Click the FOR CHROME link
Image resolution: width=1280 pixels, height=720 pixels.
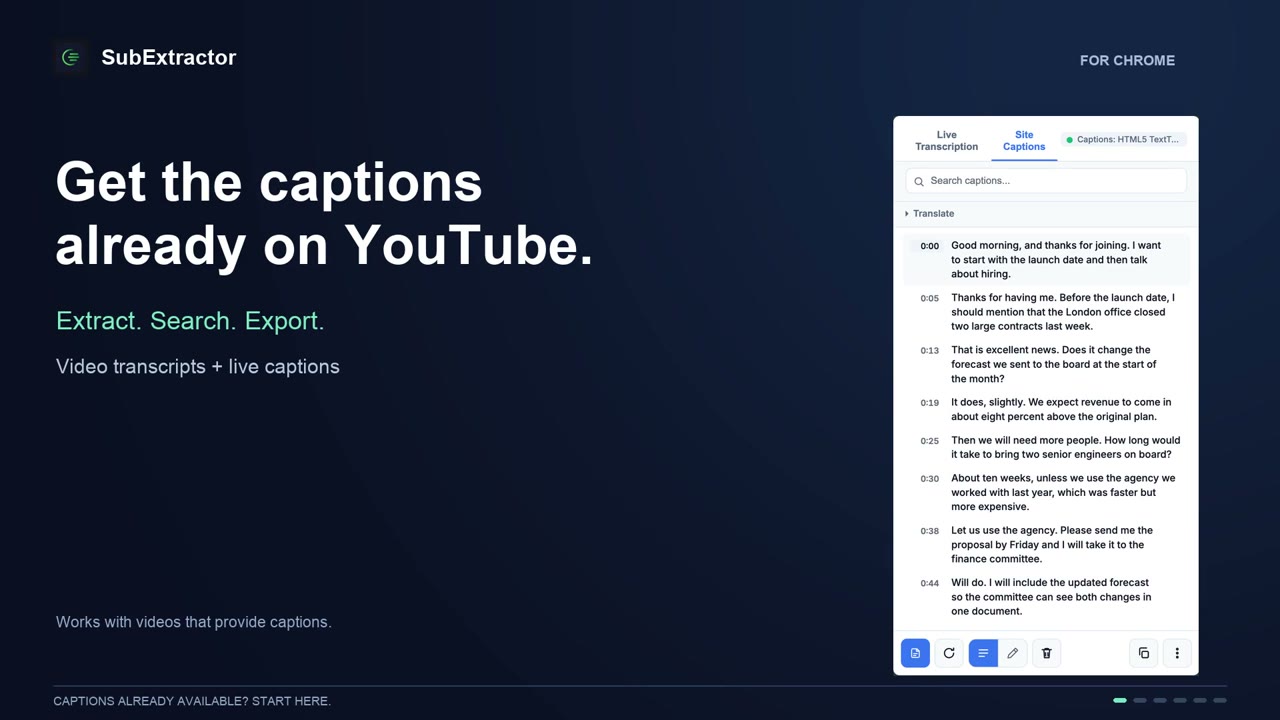pyautogui.click(x=1127, y=60)
